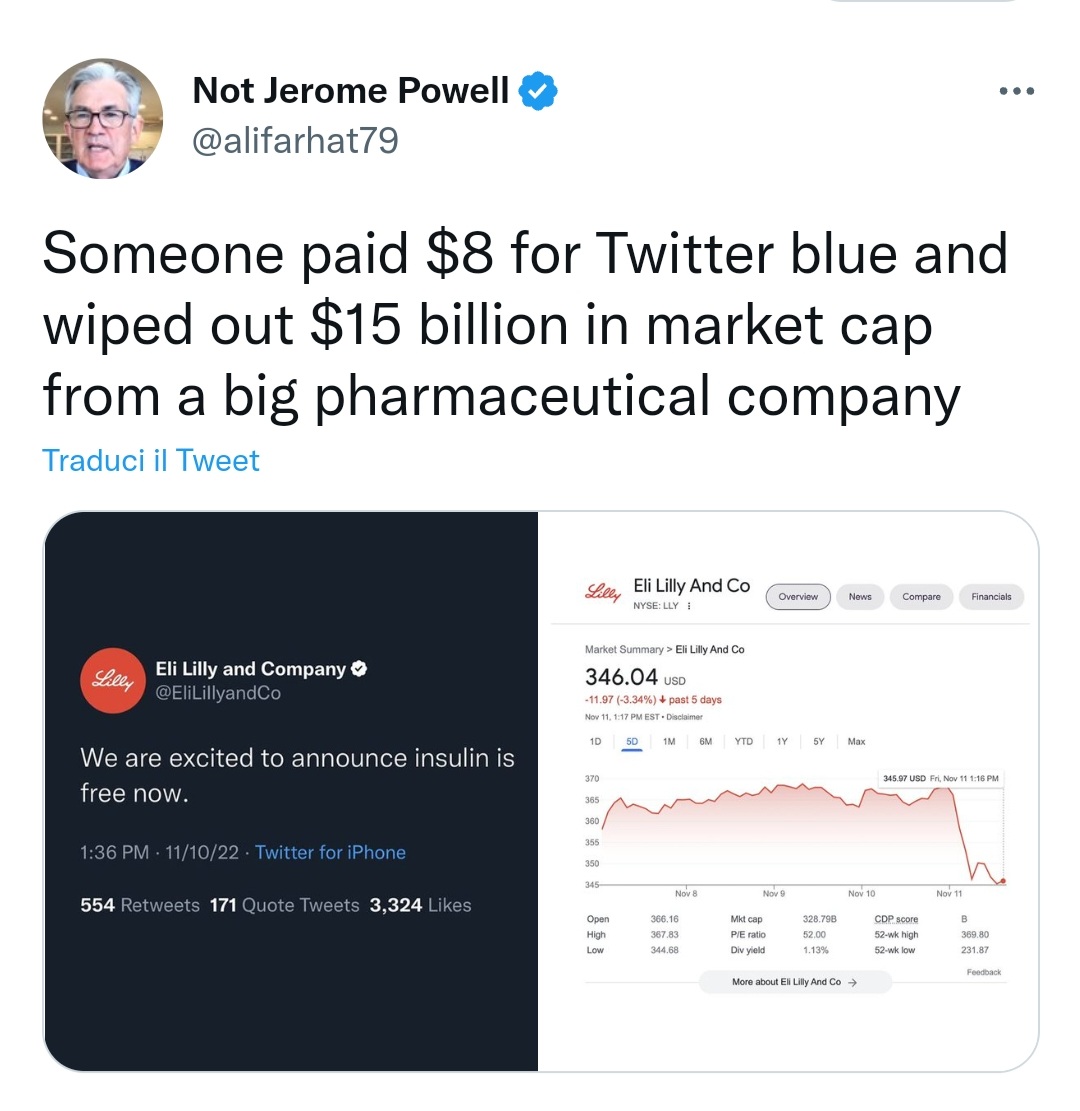Click the Eli Lilly red logo avatar

coord(112,681)
